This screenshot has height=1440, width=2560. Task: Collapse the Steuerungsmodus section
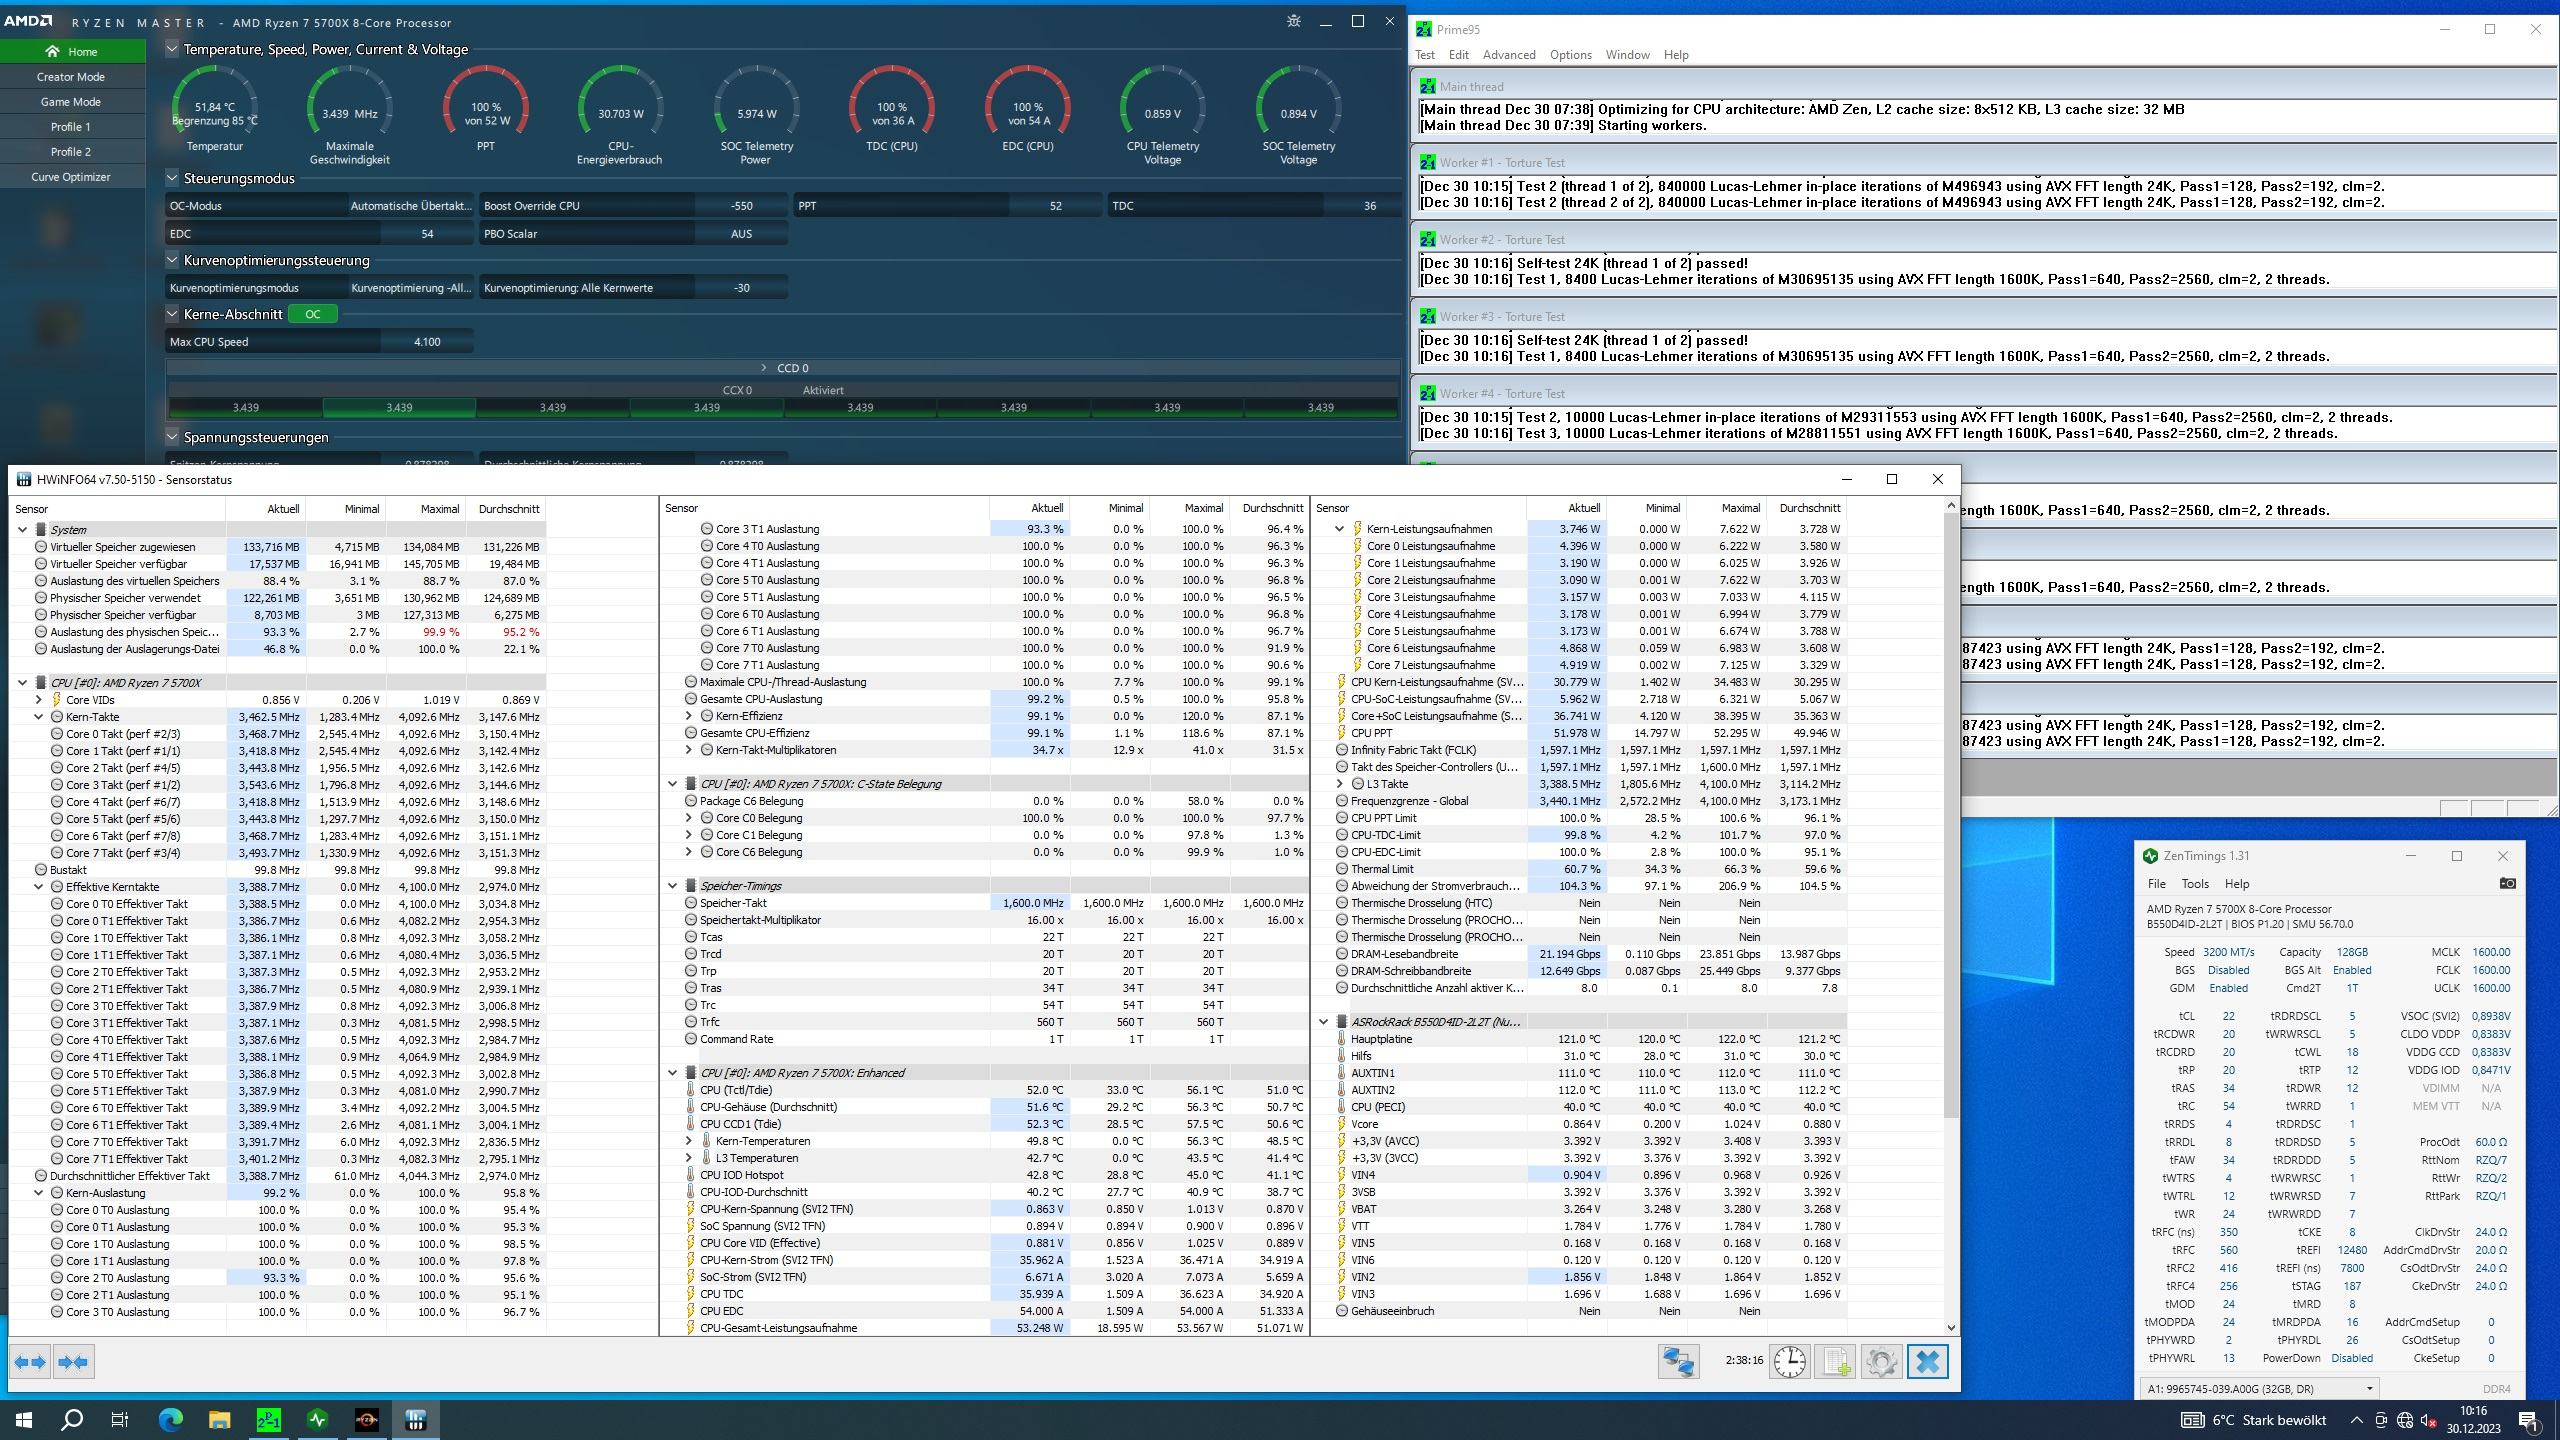point(172,178)
